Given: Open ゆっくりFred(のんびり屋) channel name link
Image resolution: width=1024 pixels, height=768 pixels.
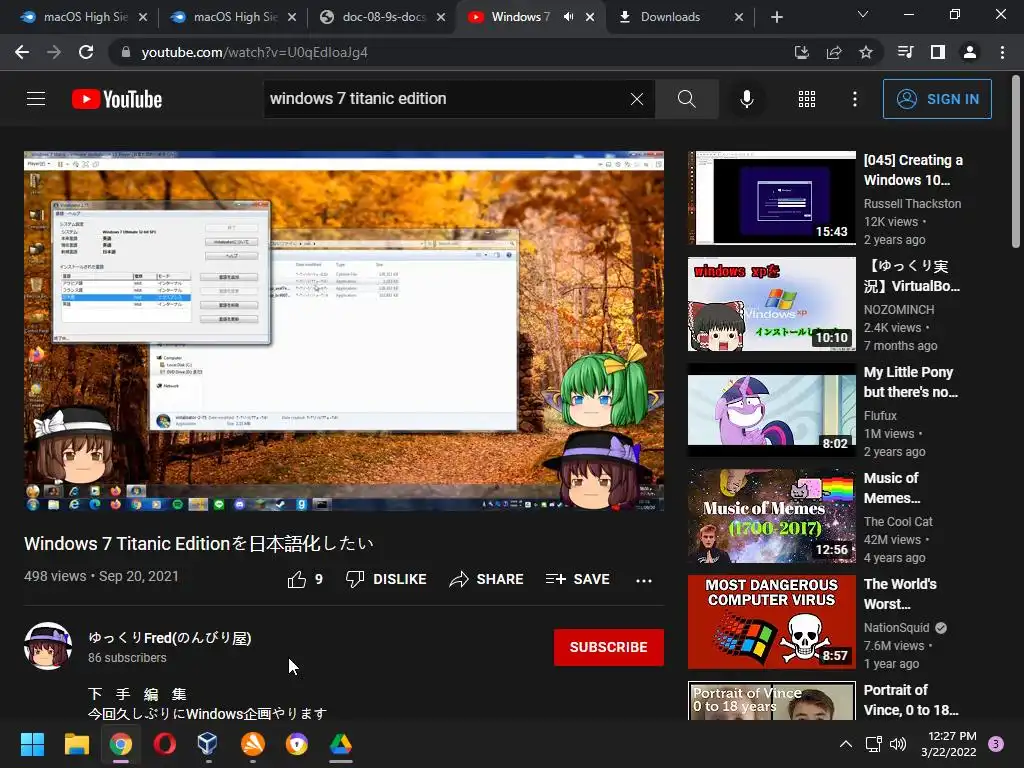Looking at the screenshot, I should point(170,637).
